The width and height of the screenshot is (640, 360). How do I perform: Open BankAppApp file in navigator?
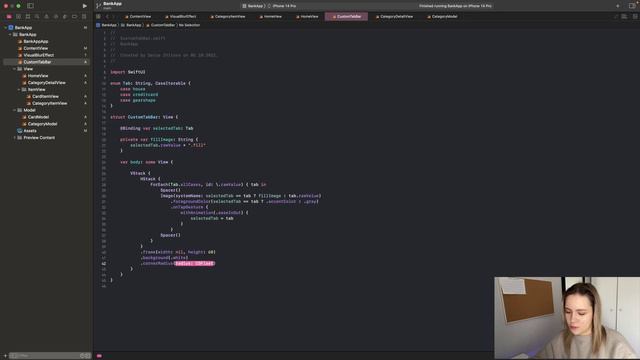[x=36, y=42]
